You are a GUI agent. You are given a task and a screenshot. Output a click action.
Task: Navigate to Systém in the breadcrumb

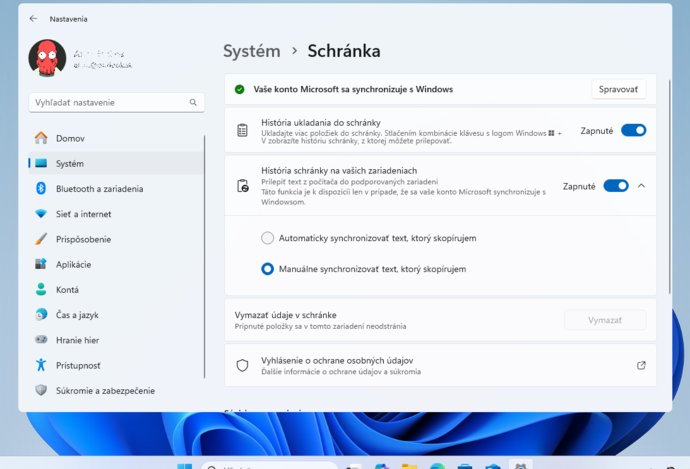[252, 51]
